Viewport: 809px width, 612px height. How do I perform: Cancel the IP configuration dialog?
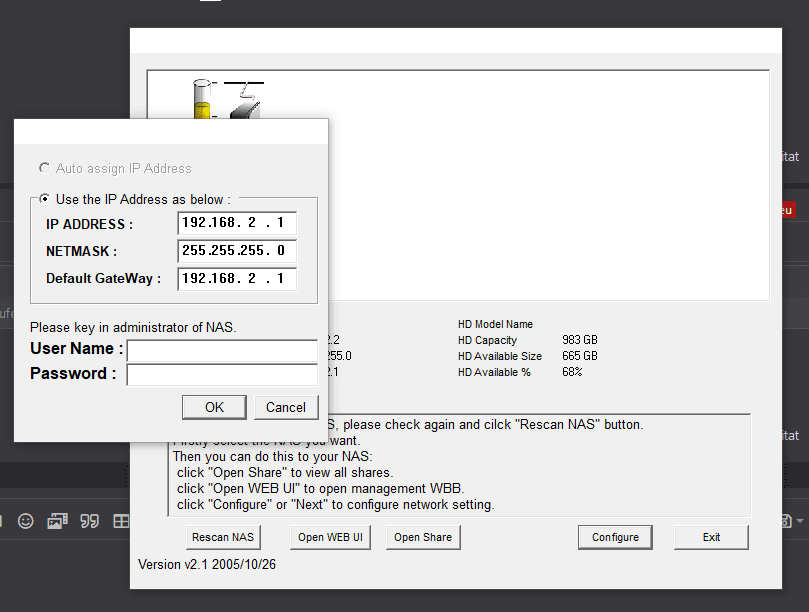[x=286, y=407]
